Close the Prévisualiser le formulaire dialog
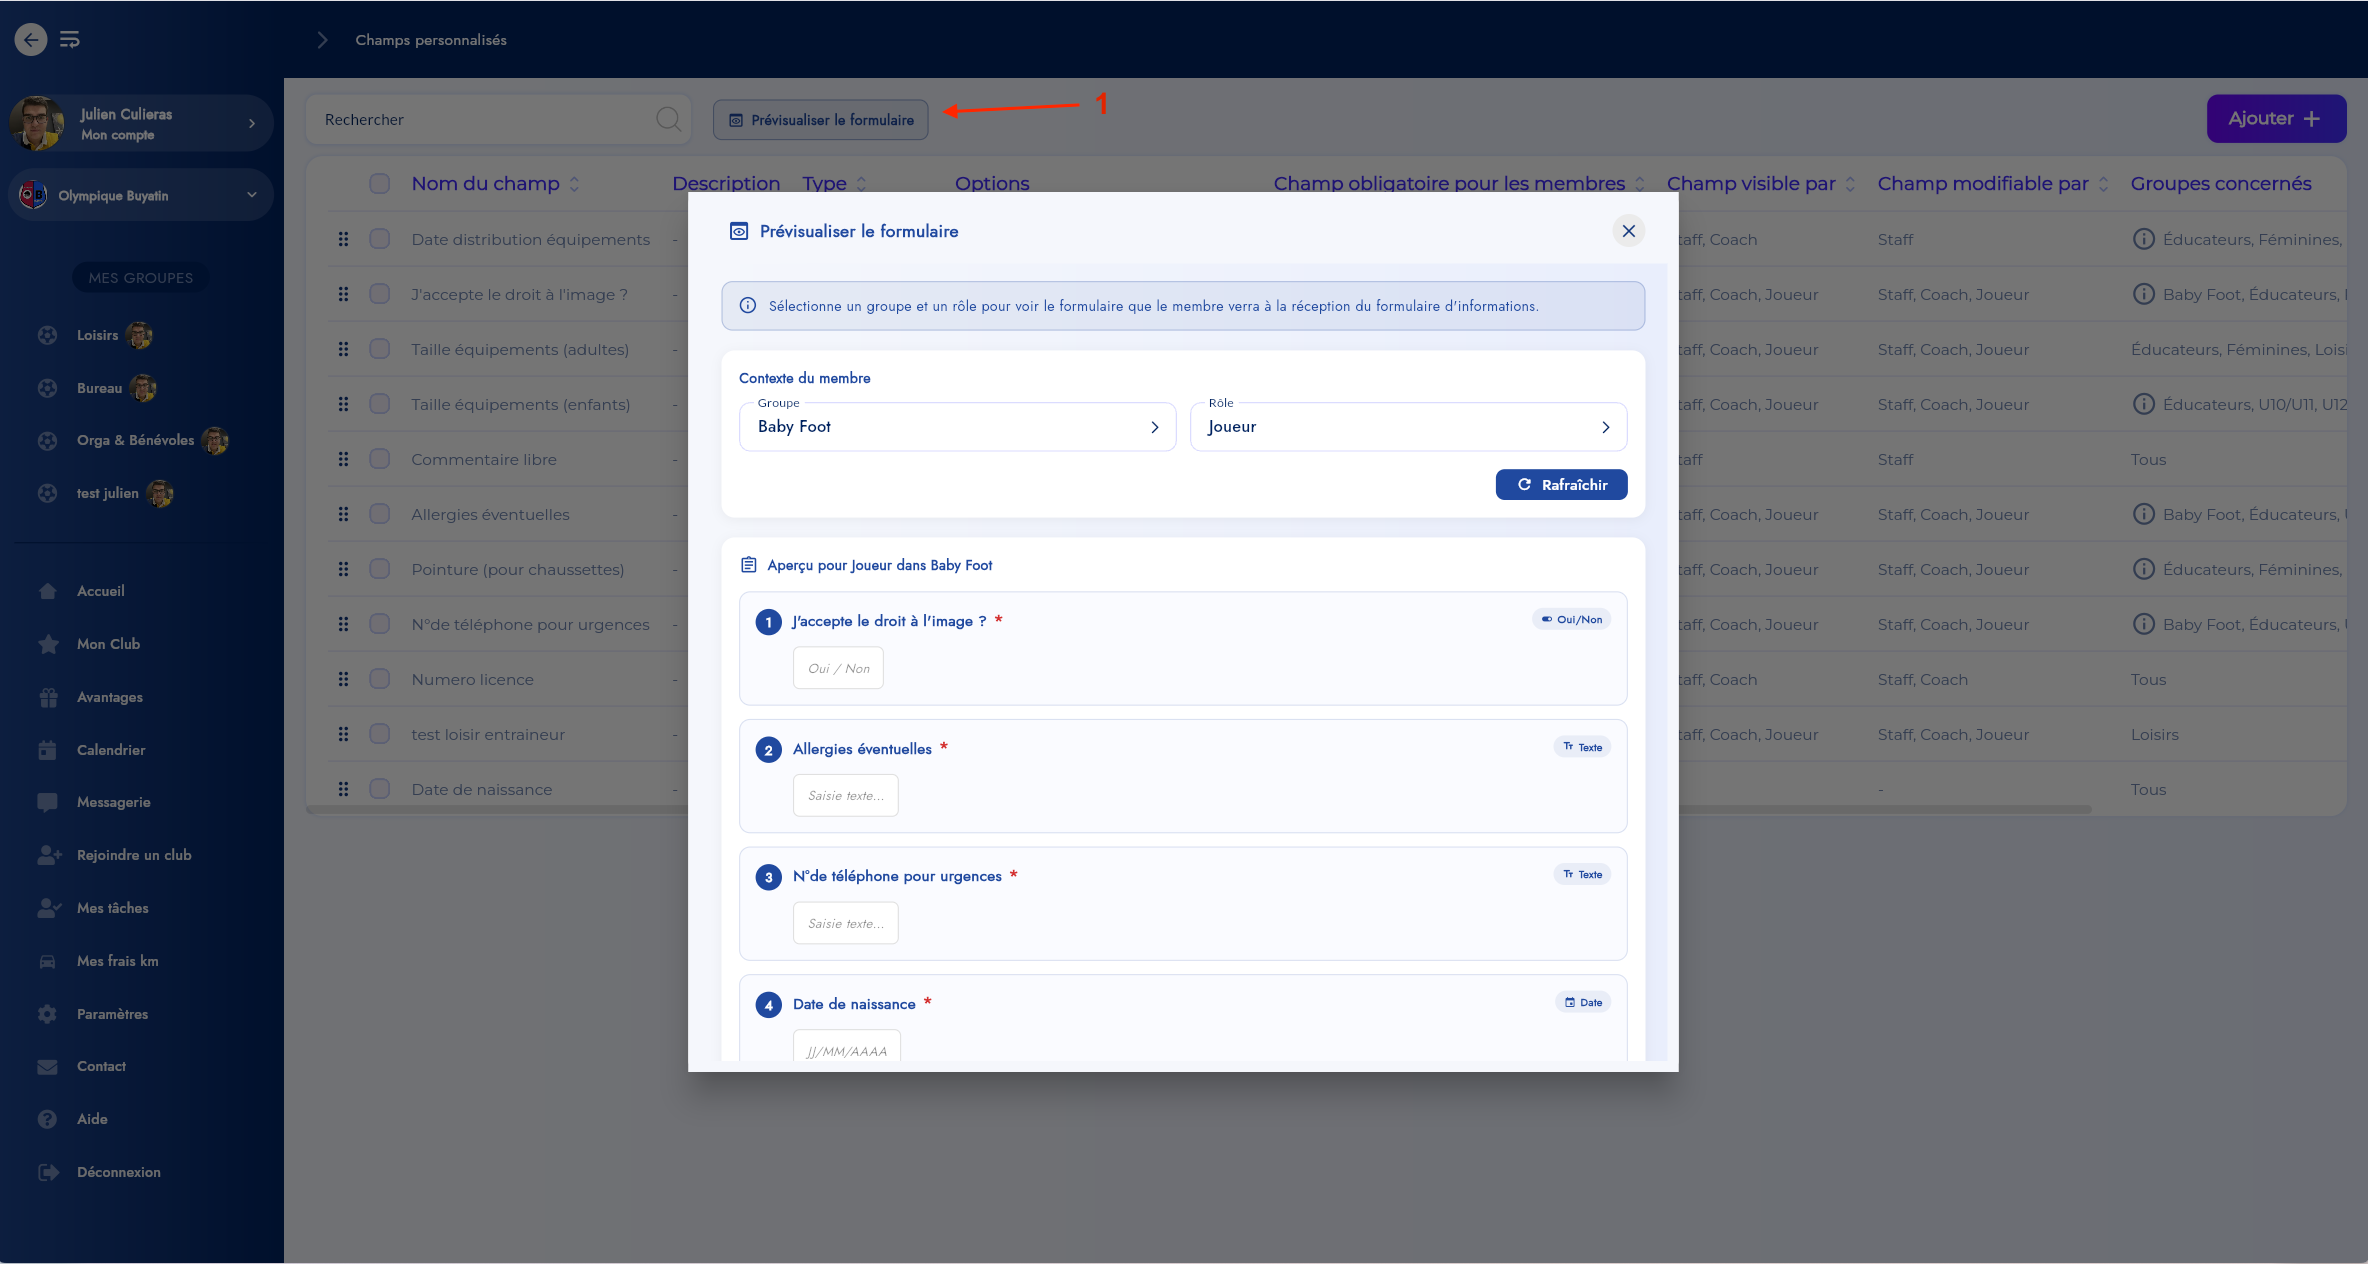Image resolution: width=2368 pixels, height=1264 pixels. 1628,231
